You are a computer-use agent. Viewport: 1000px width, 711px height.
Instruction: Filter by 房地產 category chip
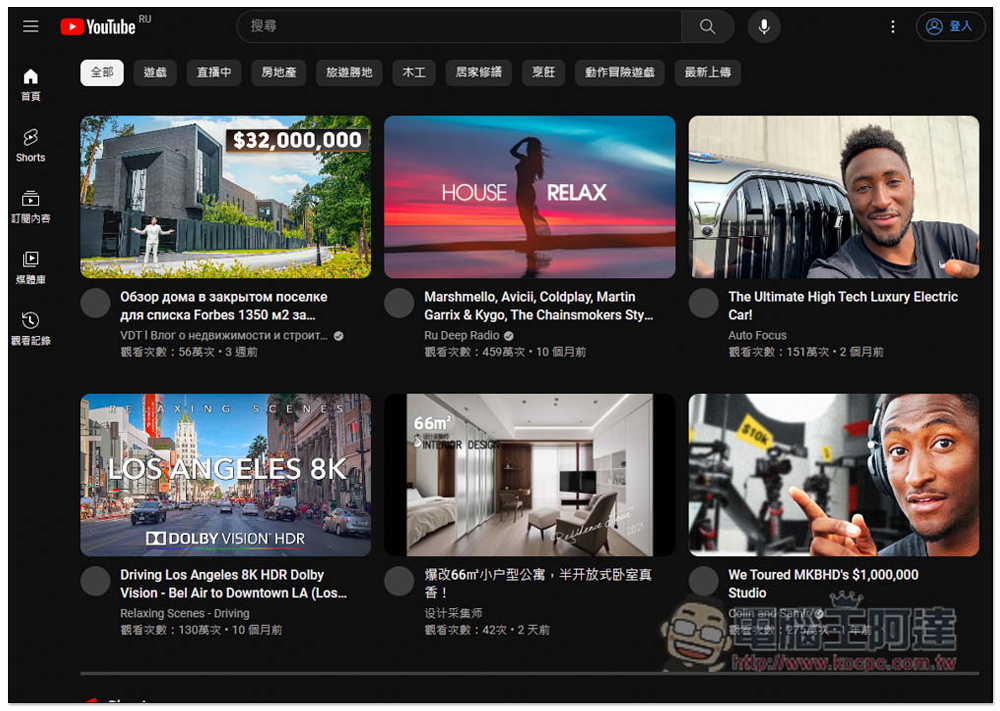[x=281, y=73]
